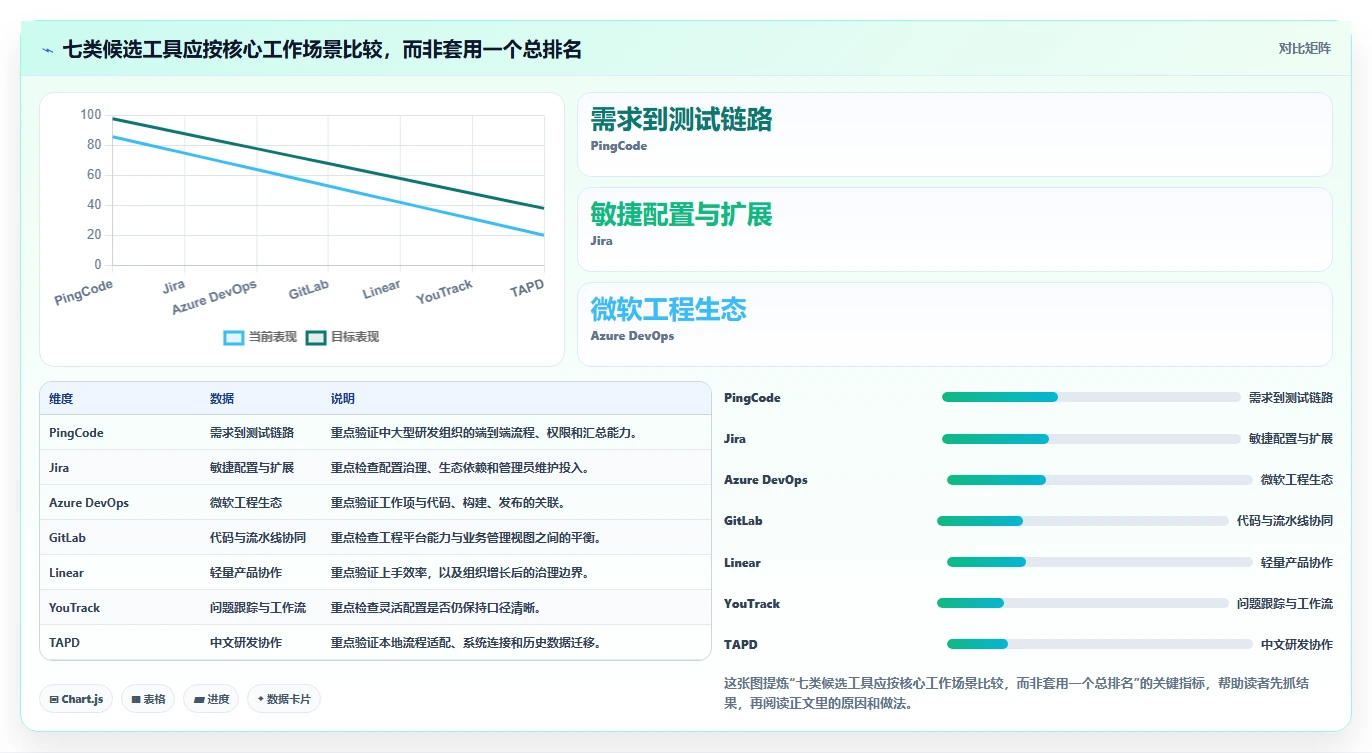Click the Linear progress bar
This screenshot has width=1372, height=753.
point(1100,562)
